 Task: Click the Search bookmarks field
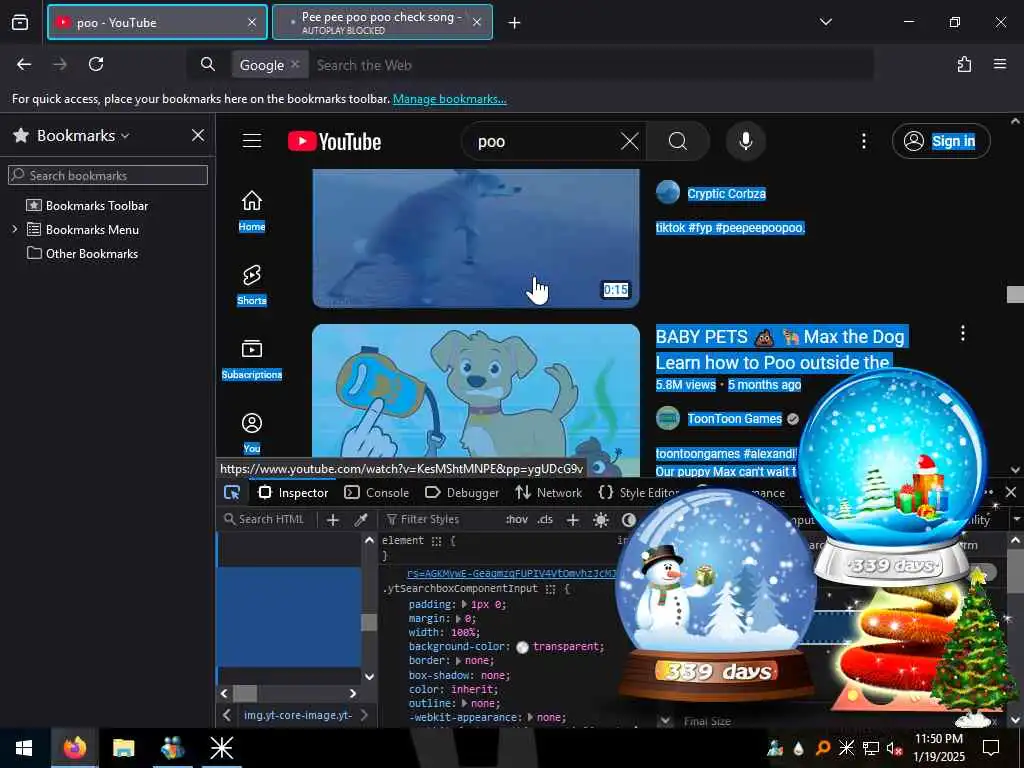point(108,175)
